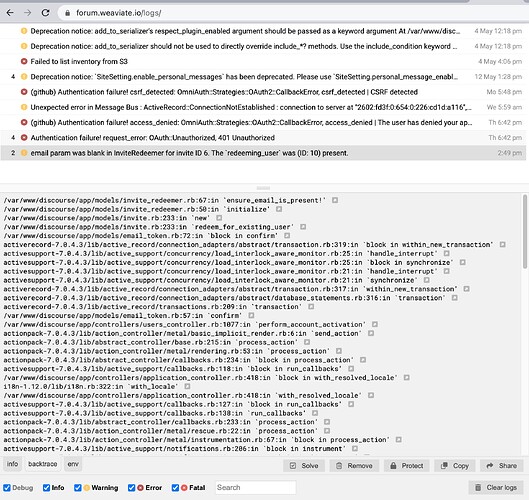Toggle the Warning filter checkbox
The image size is (529, 500).
[78, 488]
